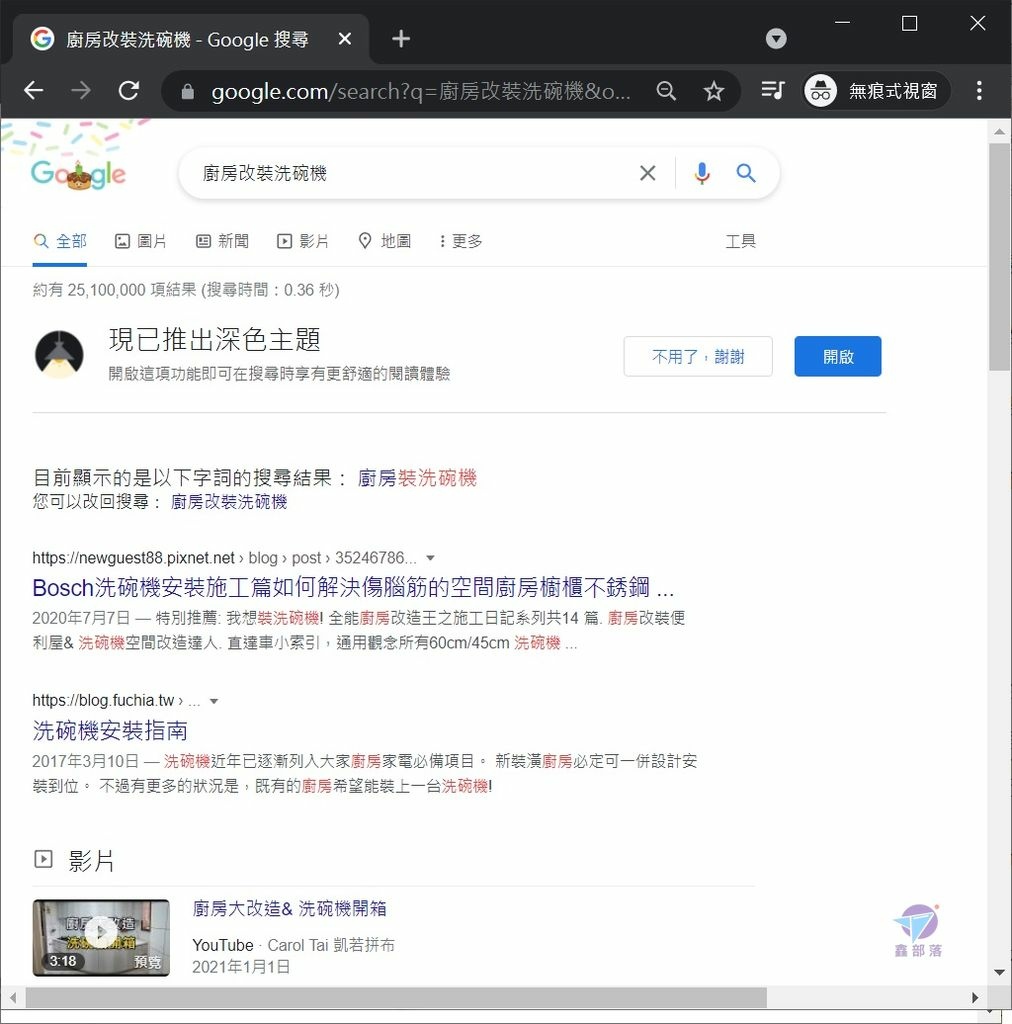Click the scroll up arrow
The width and height of the screenshot is (1012, 1024).
pyautogui.click(x=999, y=132)
